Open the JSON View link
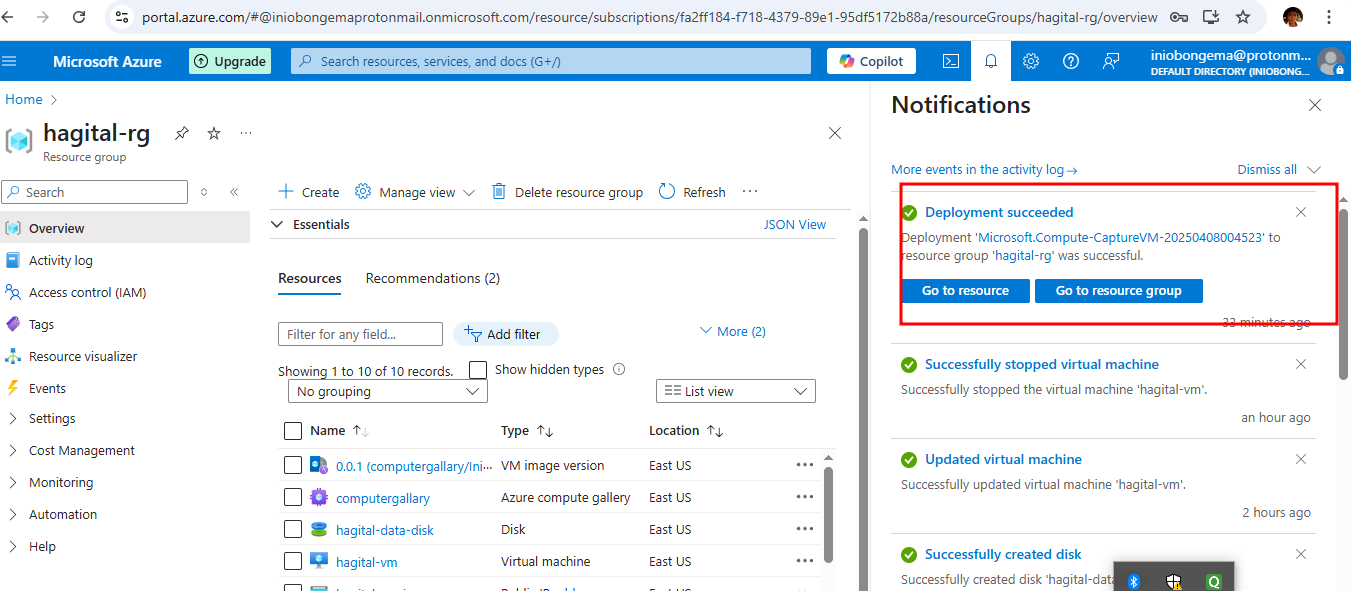1351x591 pixels. pos(795,225)
